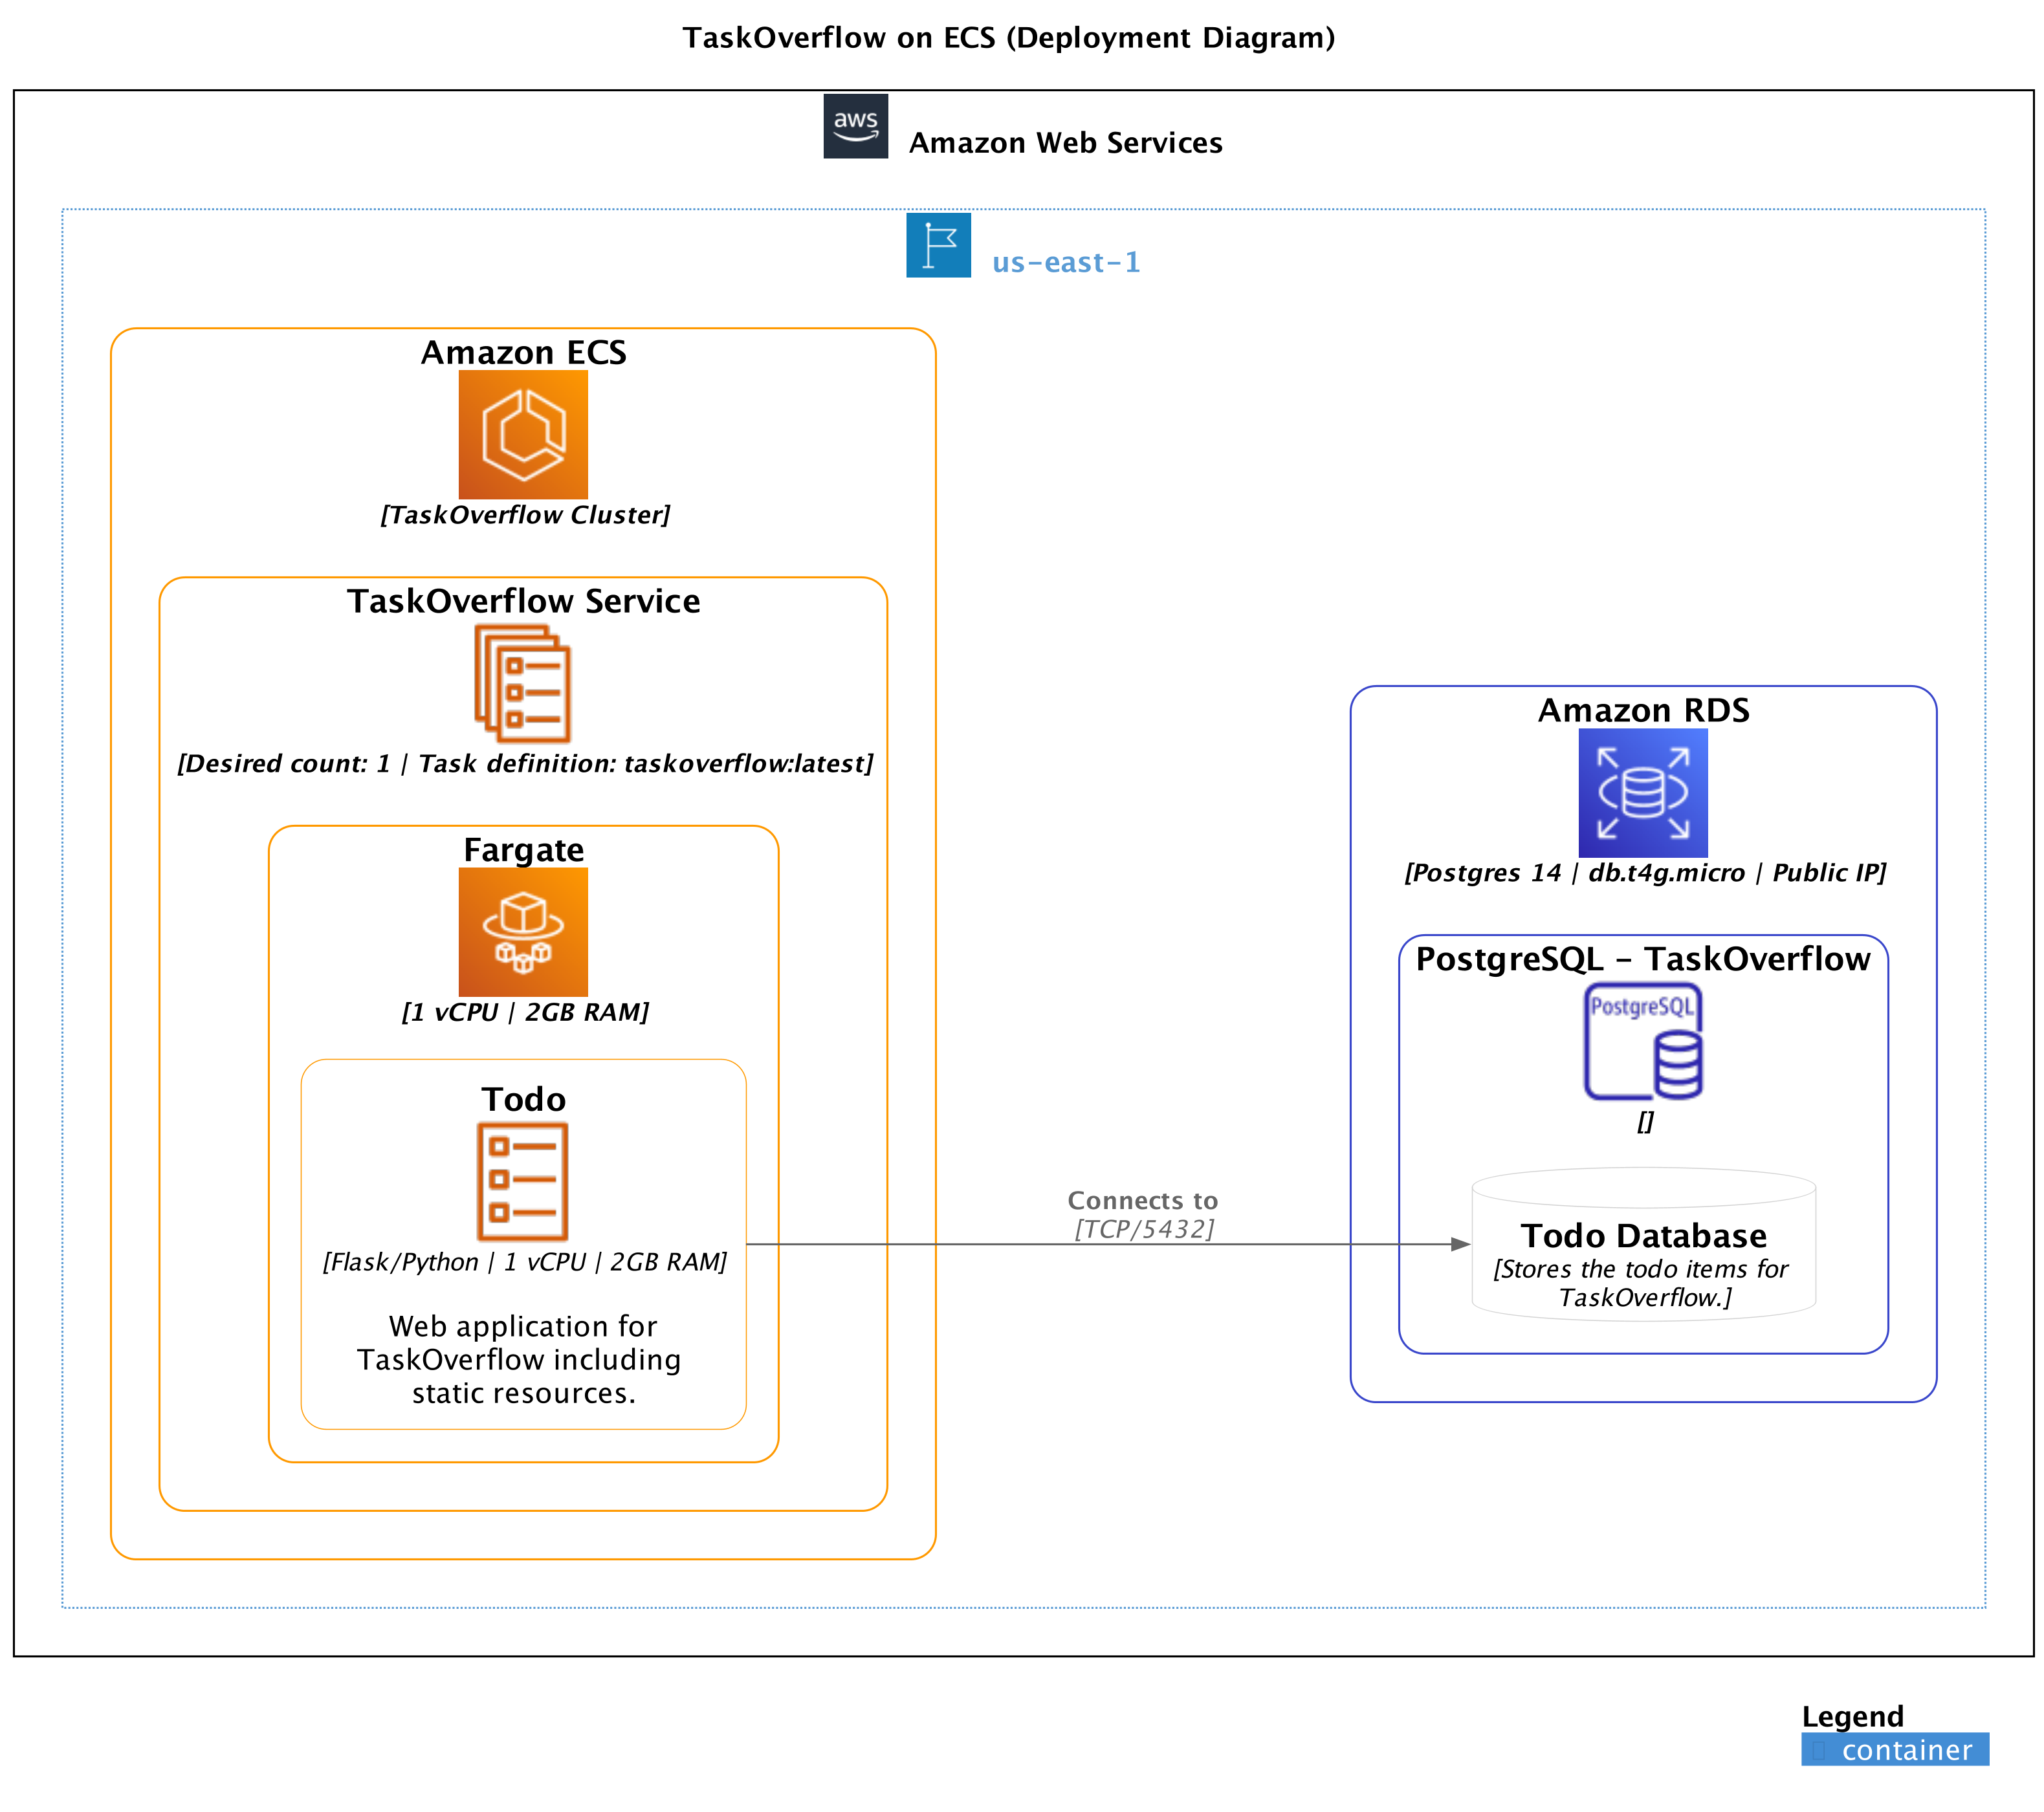Click the [1 vCPU | 2GB RAM] Fargate caption
This screenshot has height=1812, width=2044.
pos(525,1013)
